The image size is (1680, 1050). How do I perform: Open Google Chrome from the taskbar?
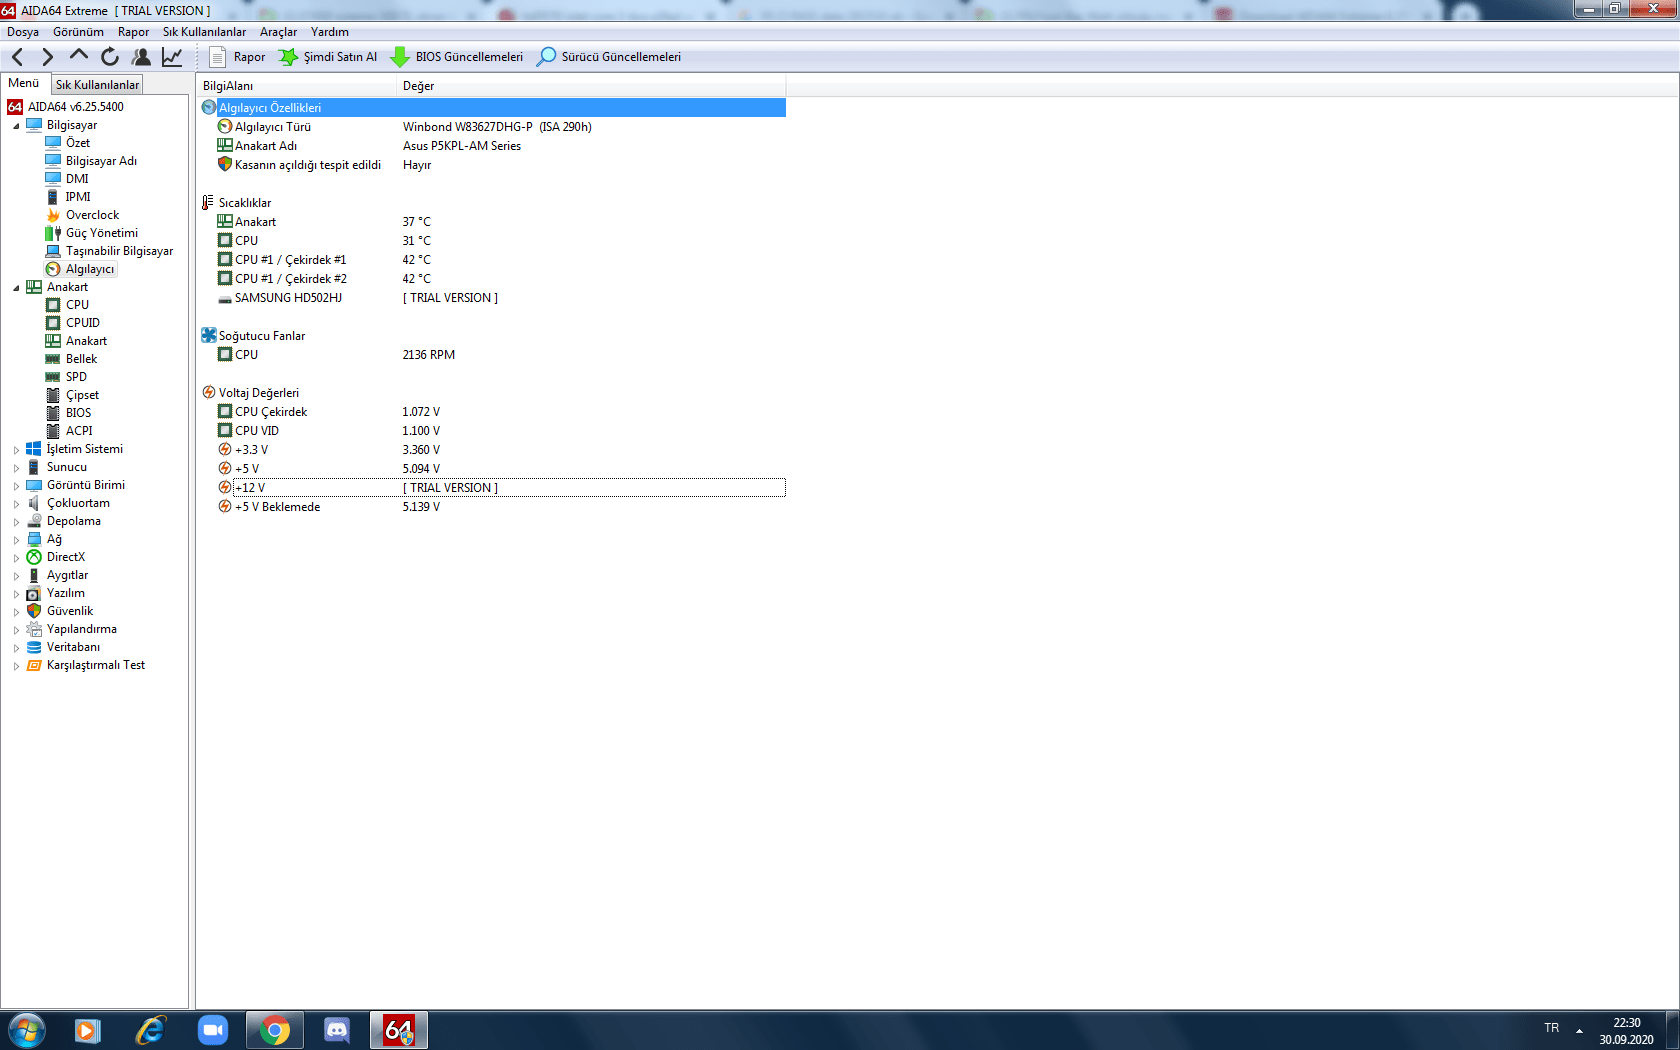275,1030
